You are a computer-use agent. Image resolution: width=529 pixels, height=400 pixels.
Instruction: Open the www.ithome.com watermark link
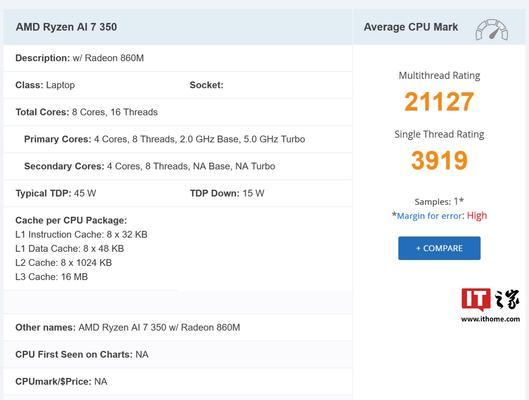tap(490, 319)
